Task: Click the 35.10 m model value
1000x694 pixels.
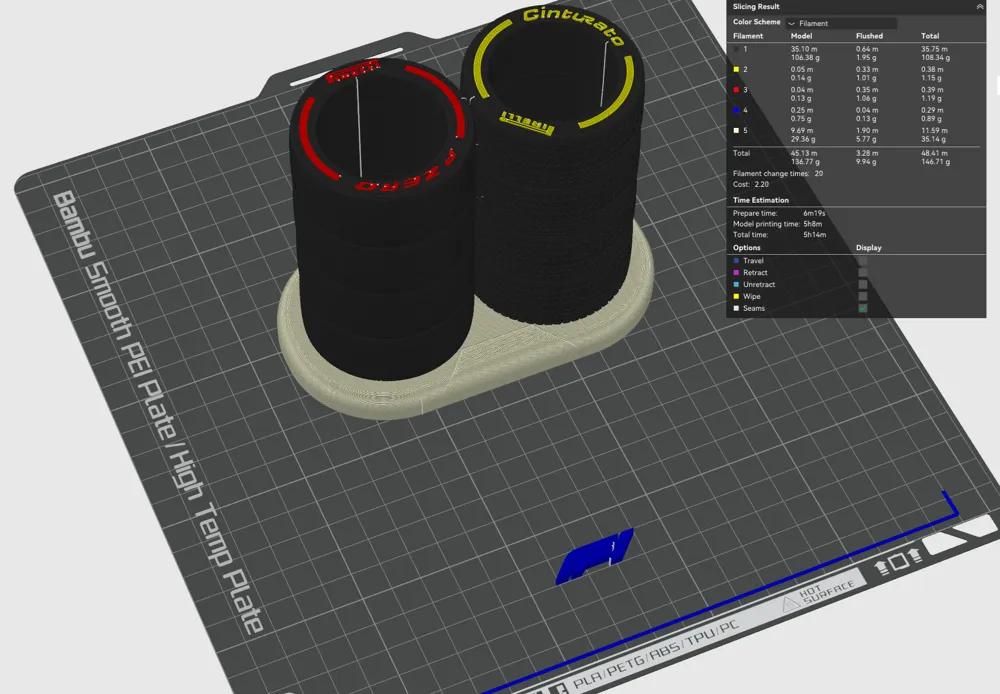Action: coord(804,49)
